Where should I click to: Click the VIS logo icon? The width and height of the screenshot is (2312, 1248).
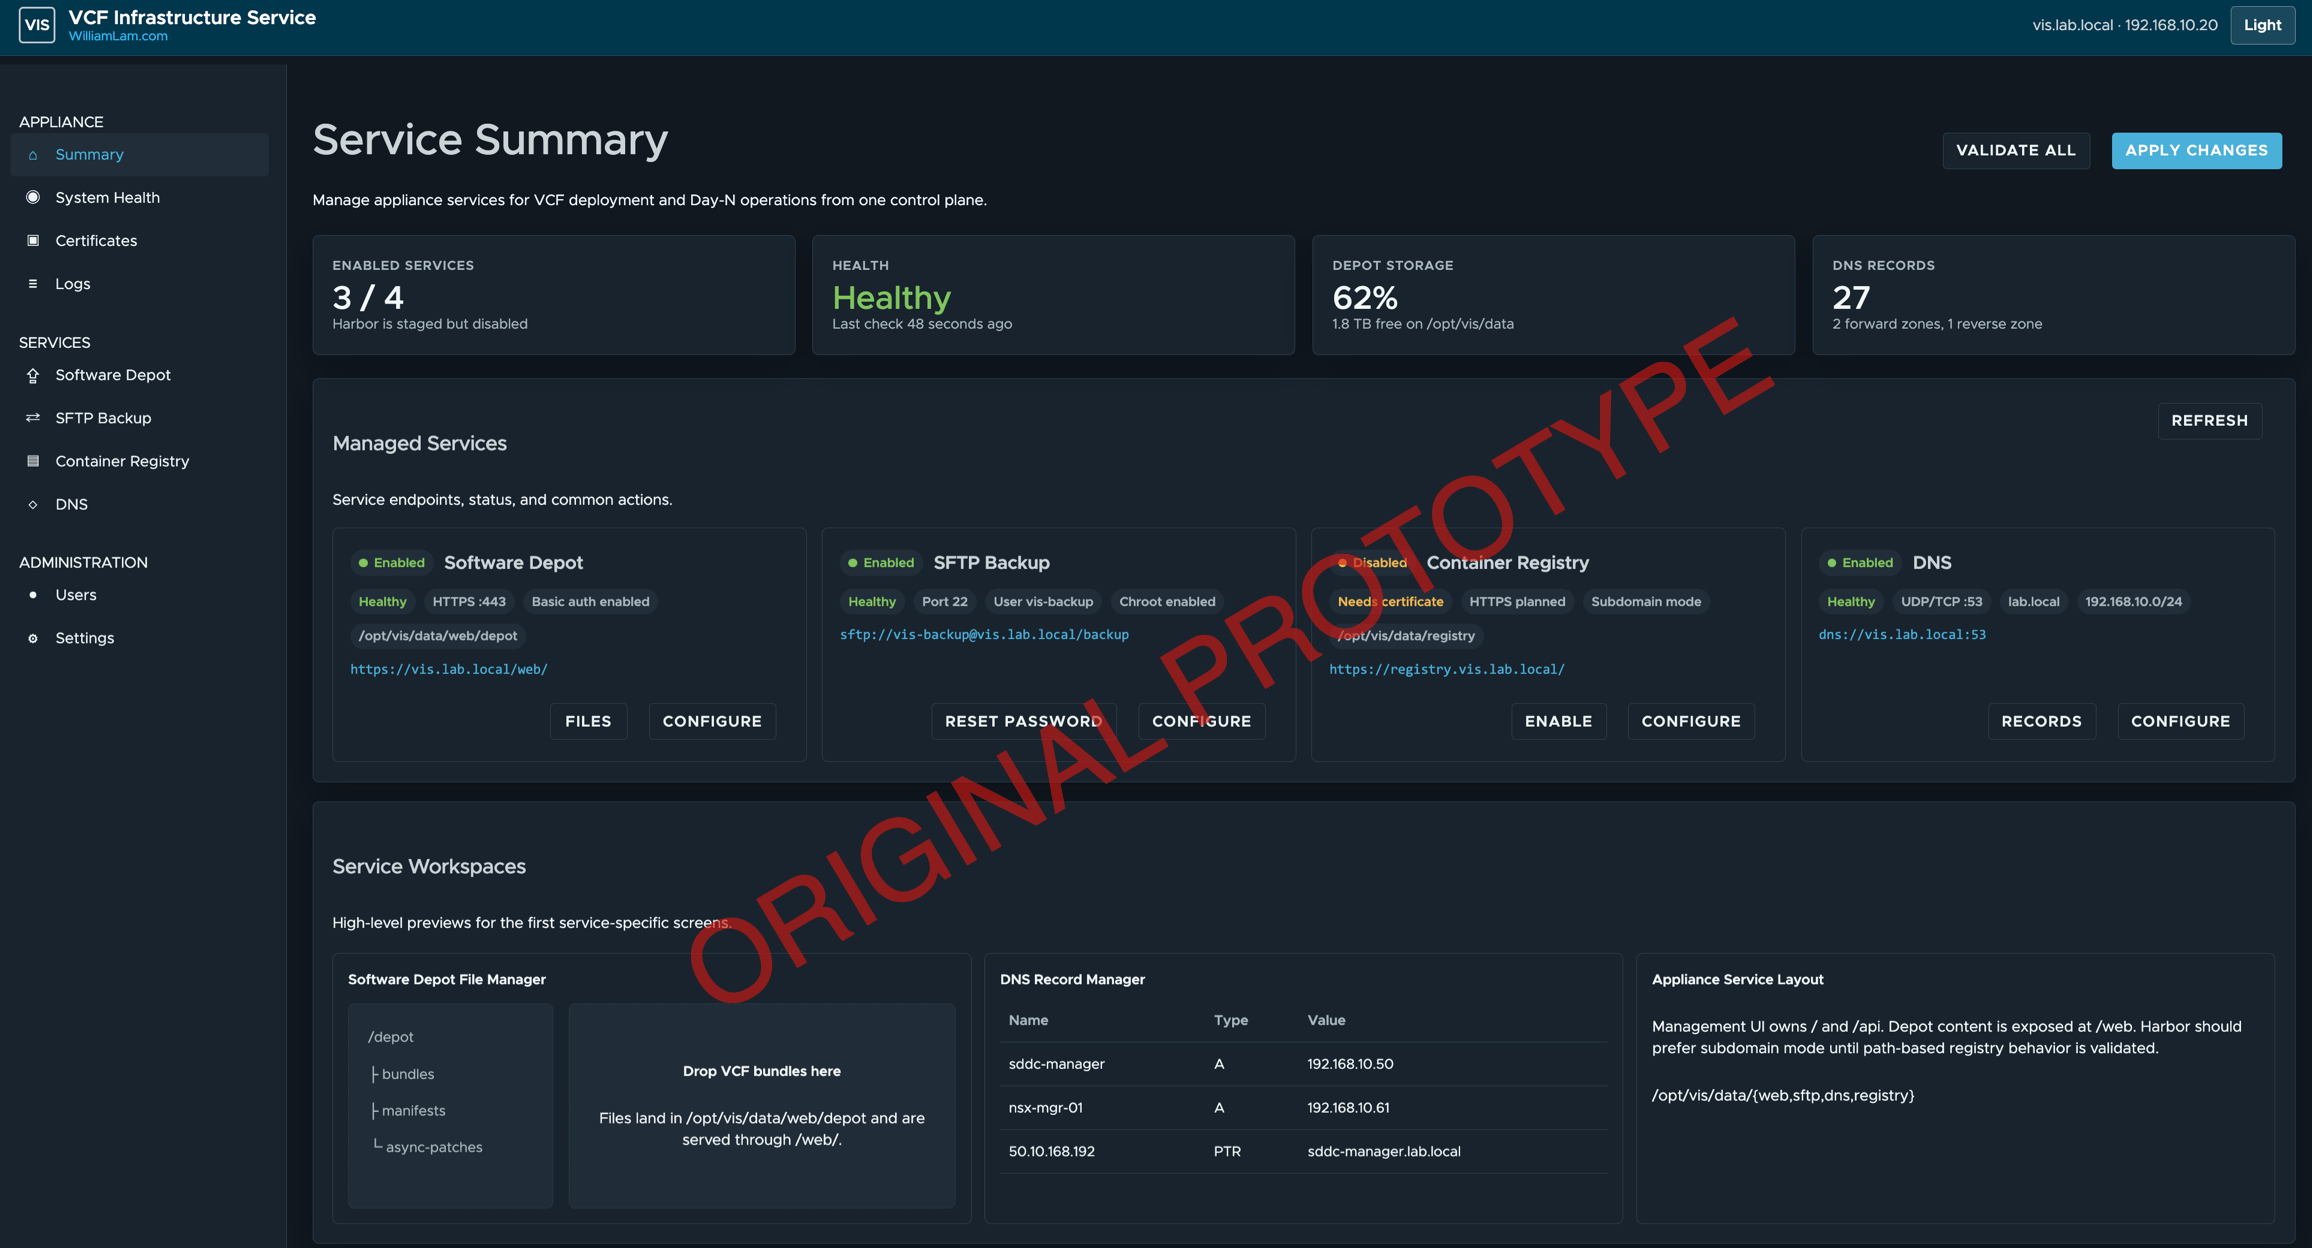point(37,25)
